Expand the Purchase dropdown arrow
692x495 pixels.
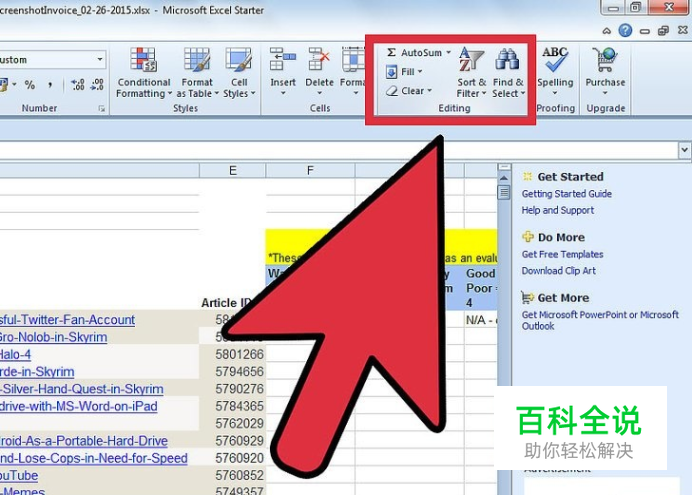click(x=605, y=93)
